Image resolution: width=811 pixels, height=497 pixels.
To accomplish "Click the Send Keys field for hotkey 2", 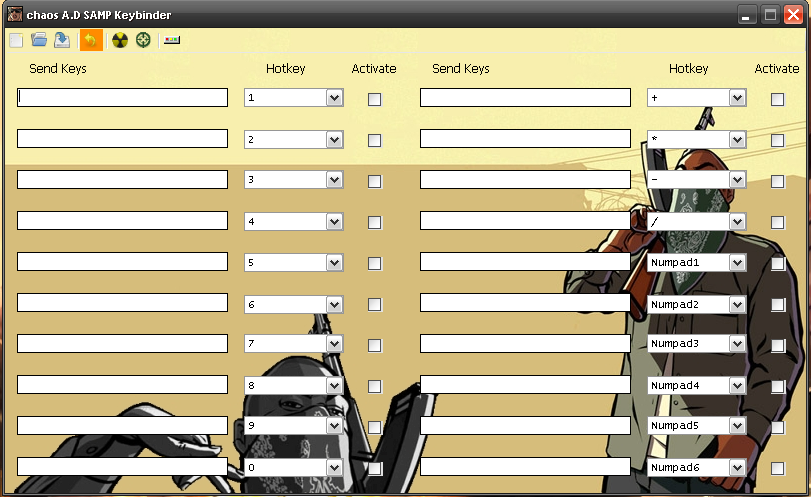I will tap(122, 139).
